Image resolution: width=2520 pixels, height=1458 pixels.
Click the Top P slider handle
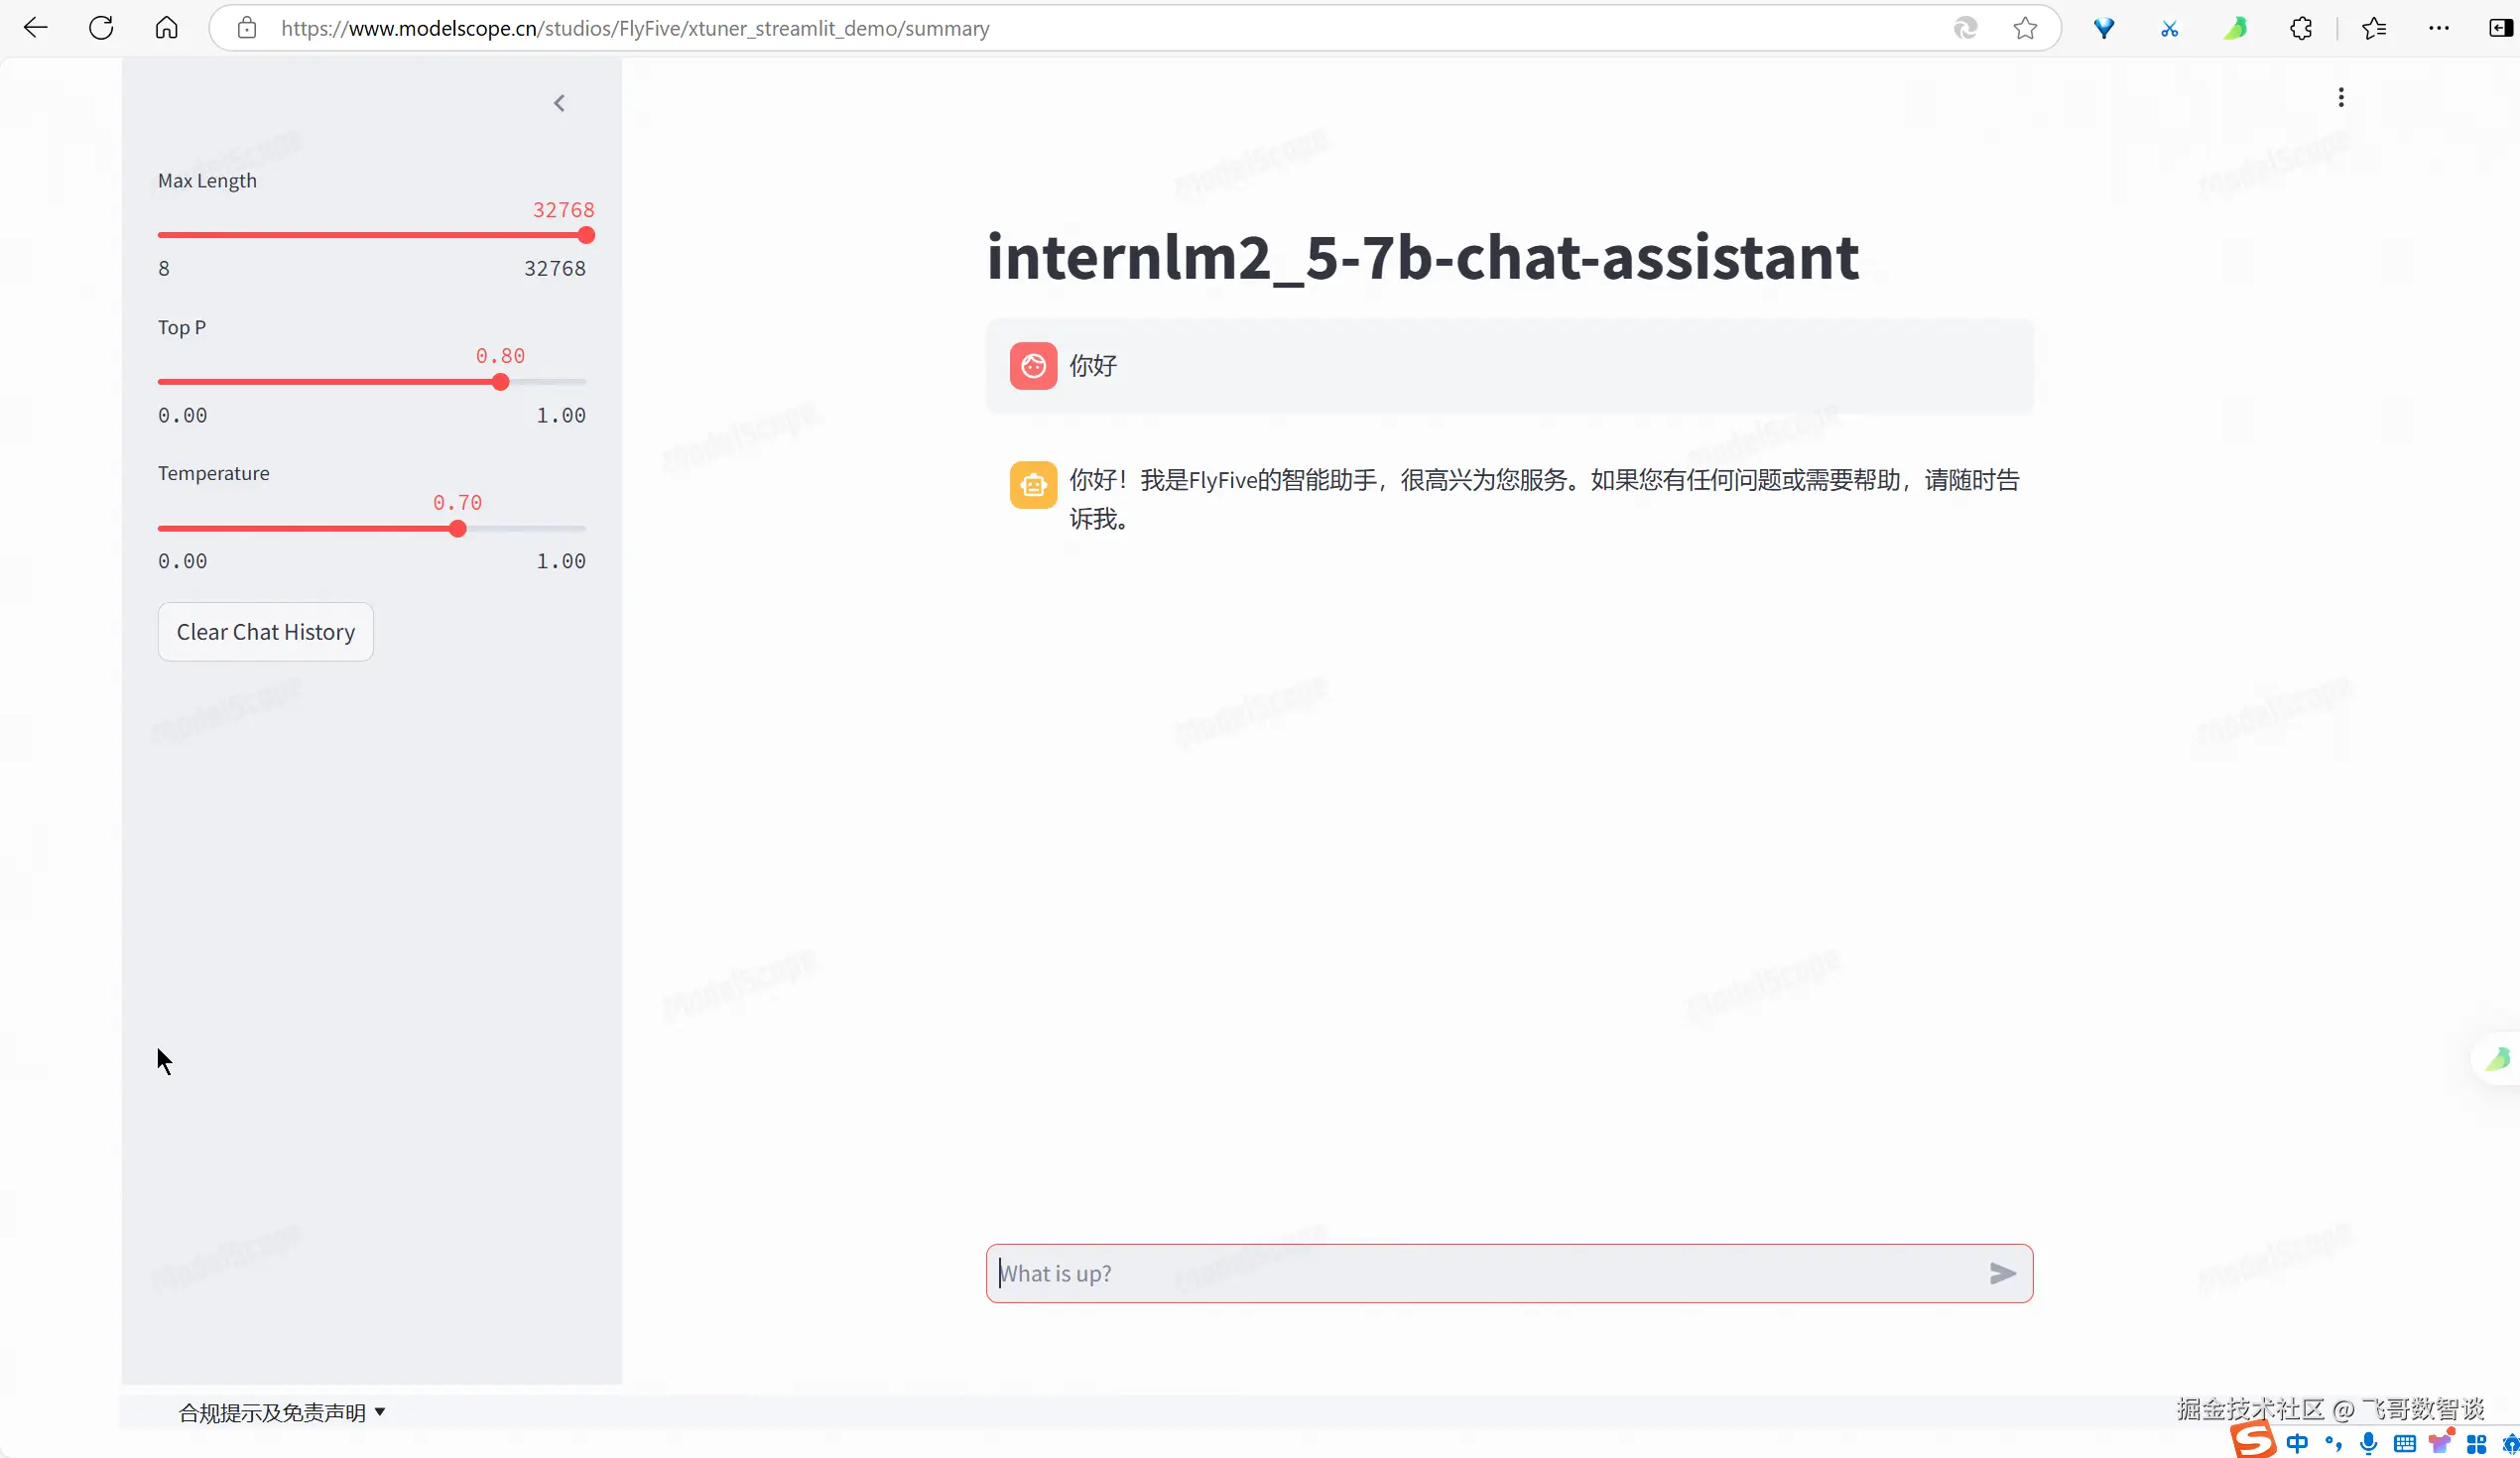(500, 382)
